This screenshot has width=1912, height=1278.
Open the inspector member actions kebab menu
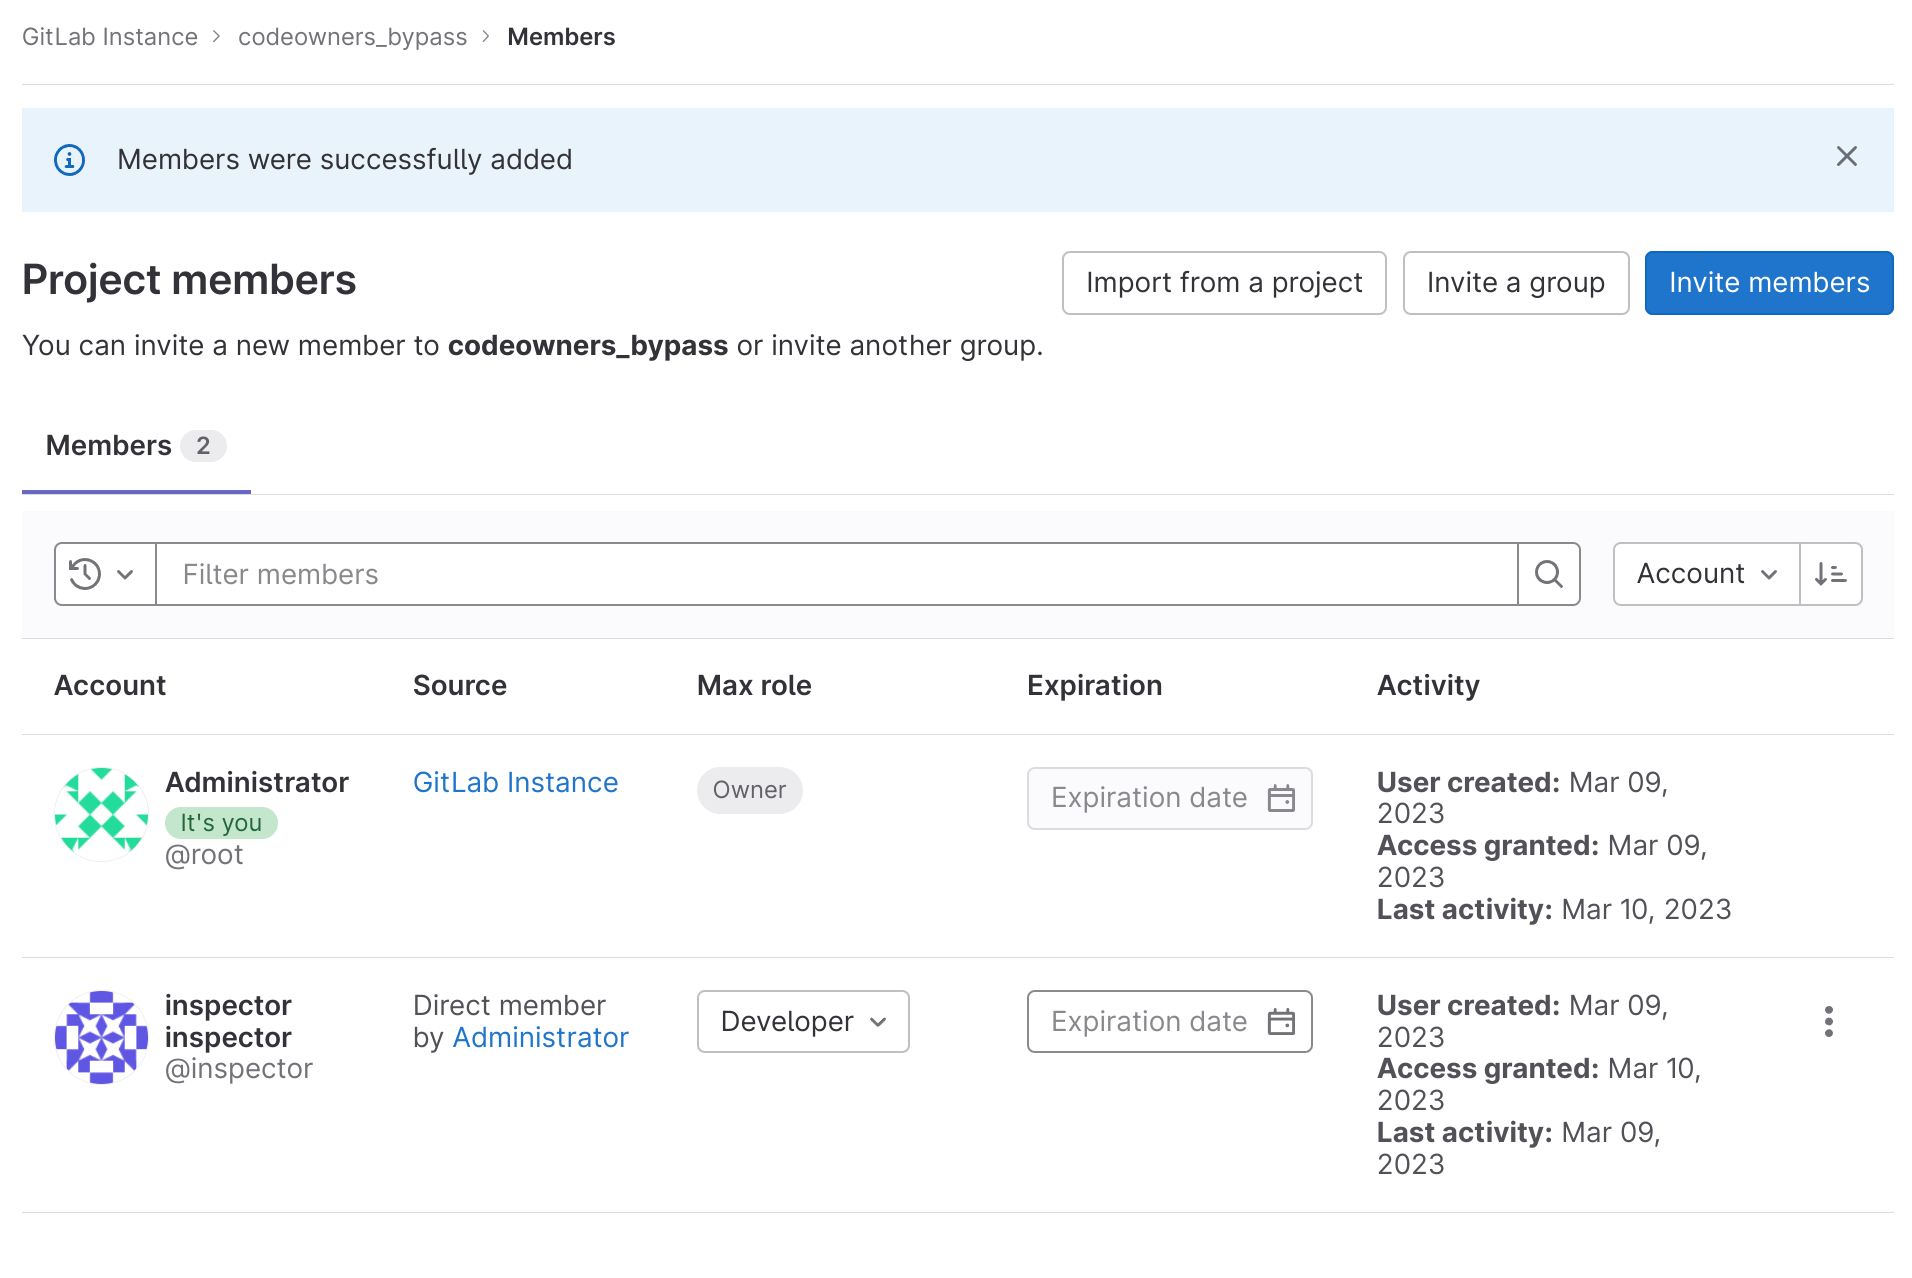1828,1021
